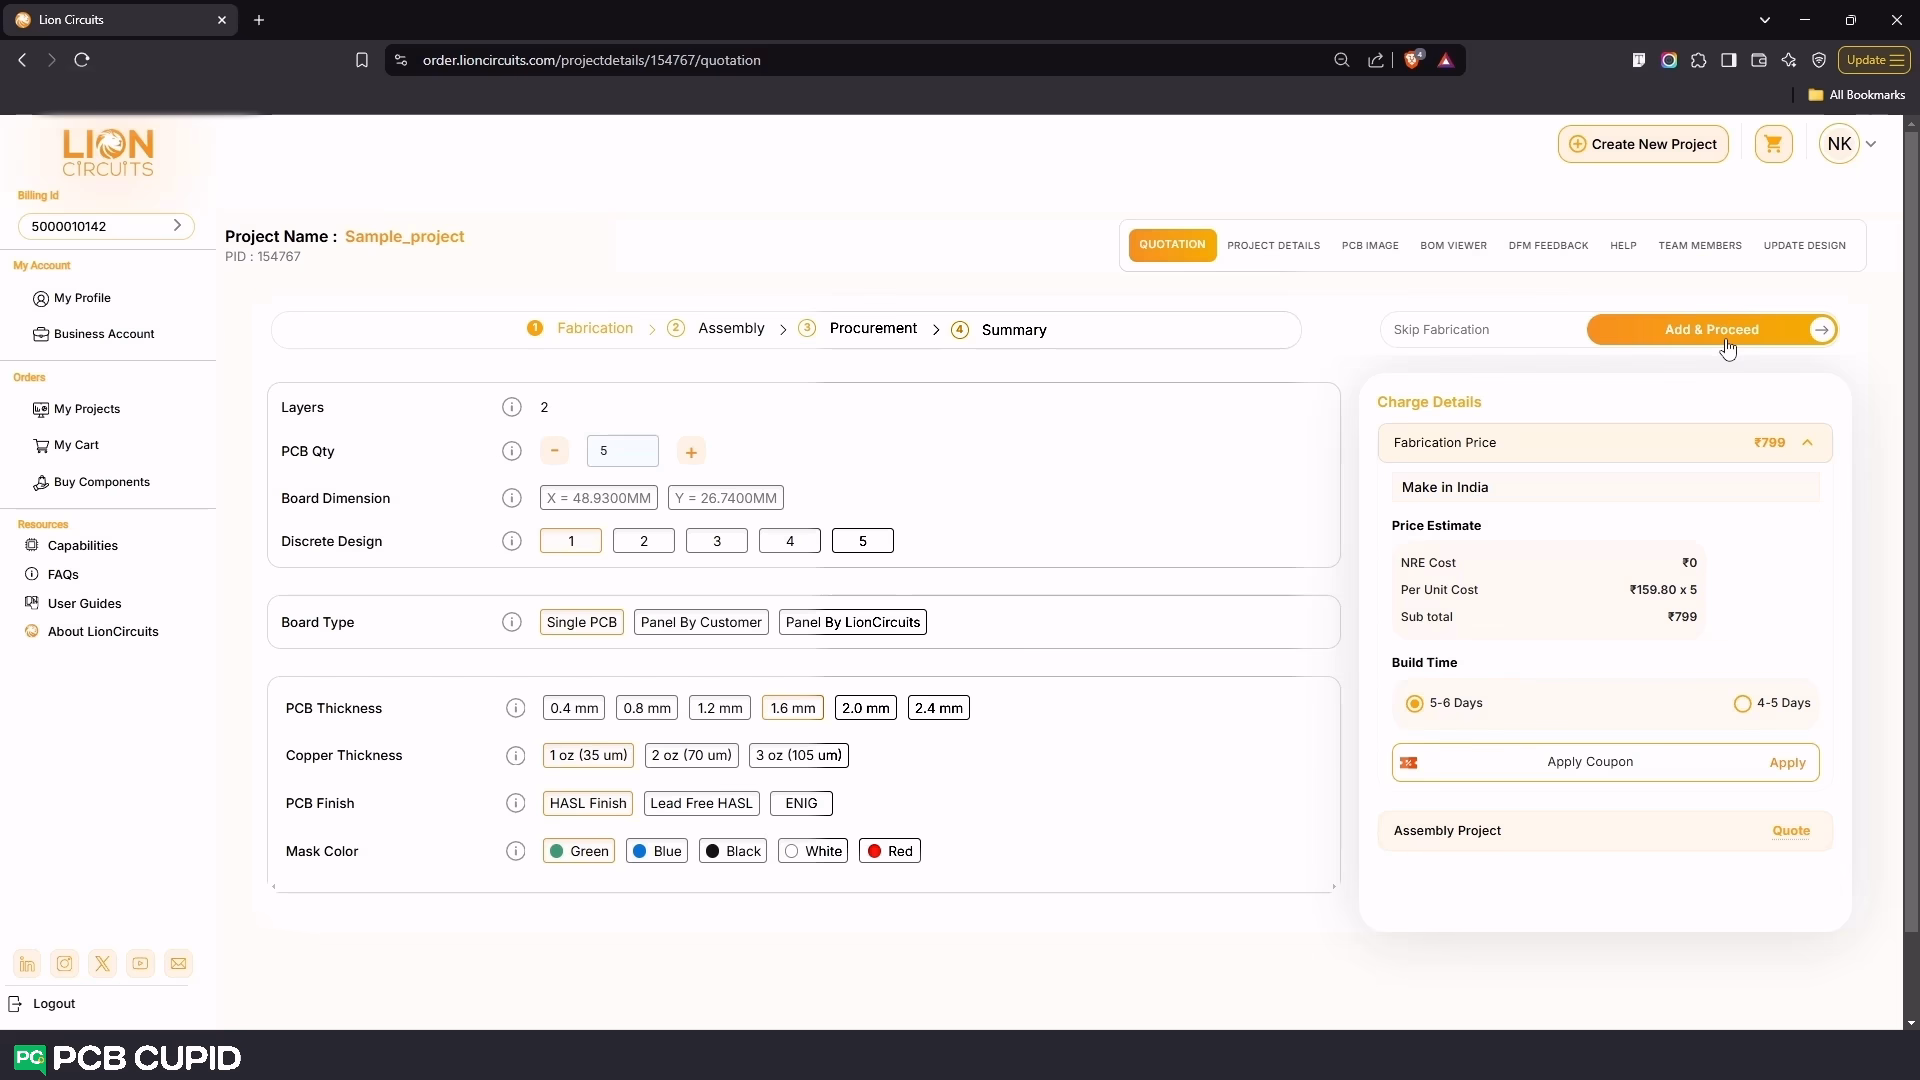This screenshot has height=1080, width=1920.
Task: Pick the Red mask color swatch
Action: coord(889,851)
